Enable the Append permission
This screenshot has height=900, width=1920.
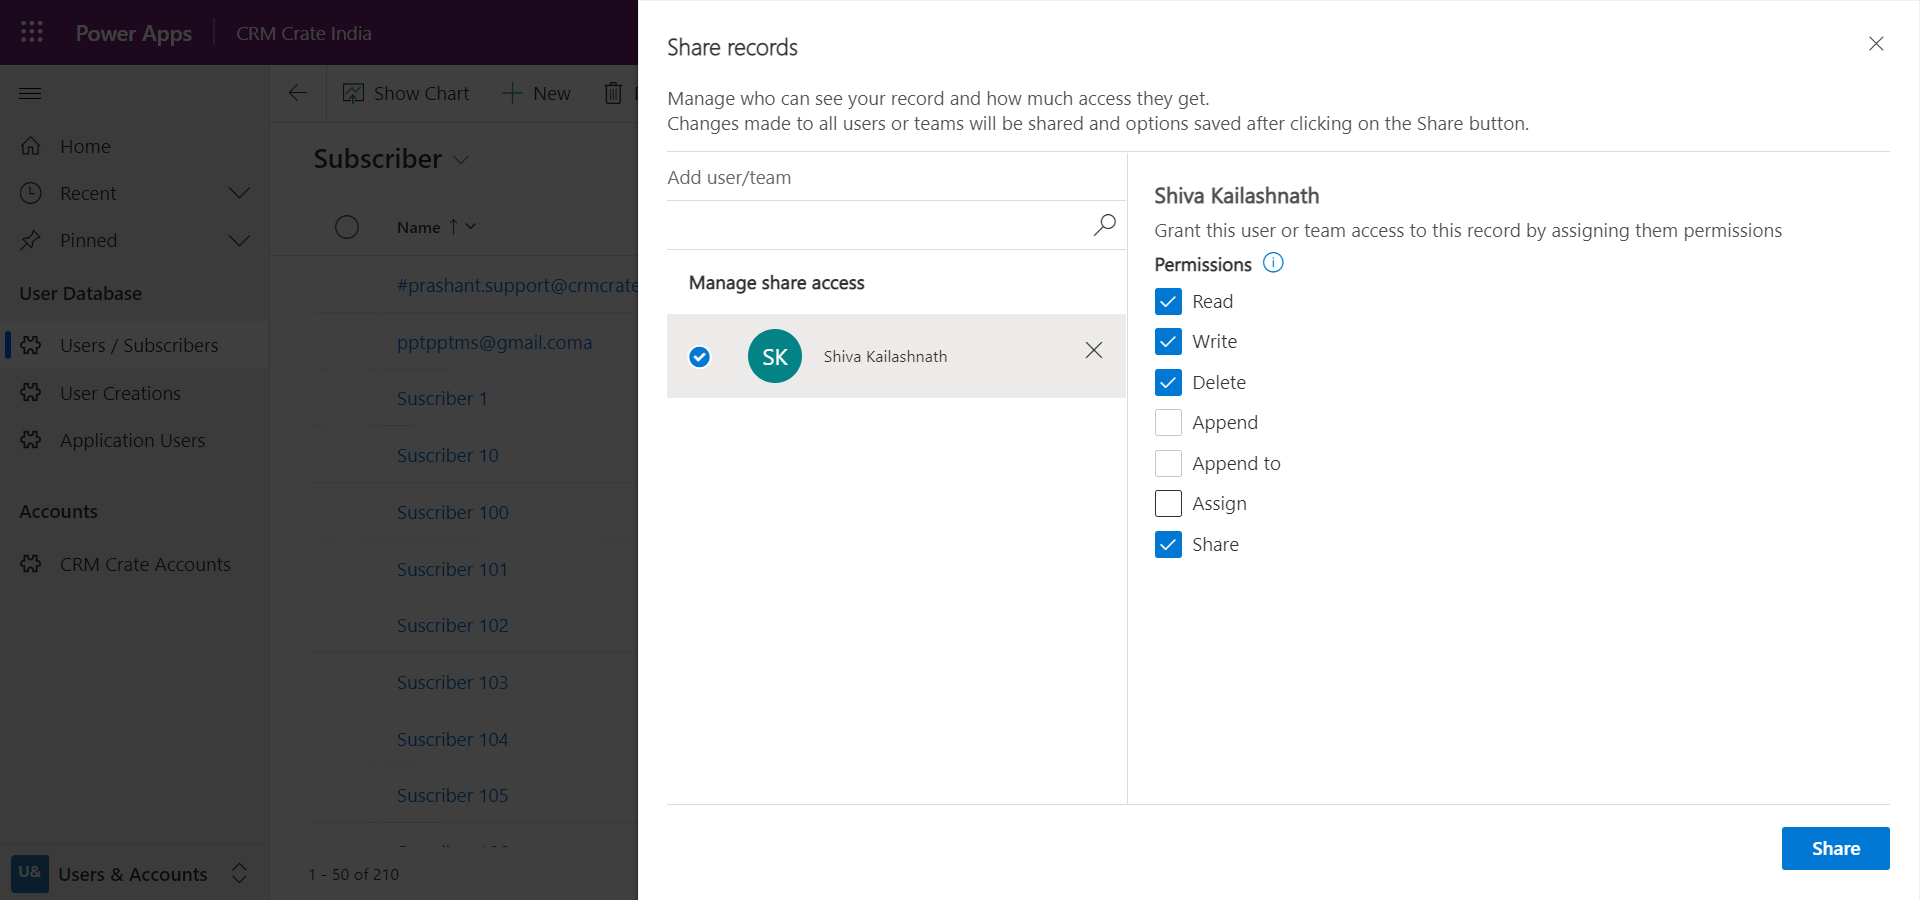(1167, 422)
